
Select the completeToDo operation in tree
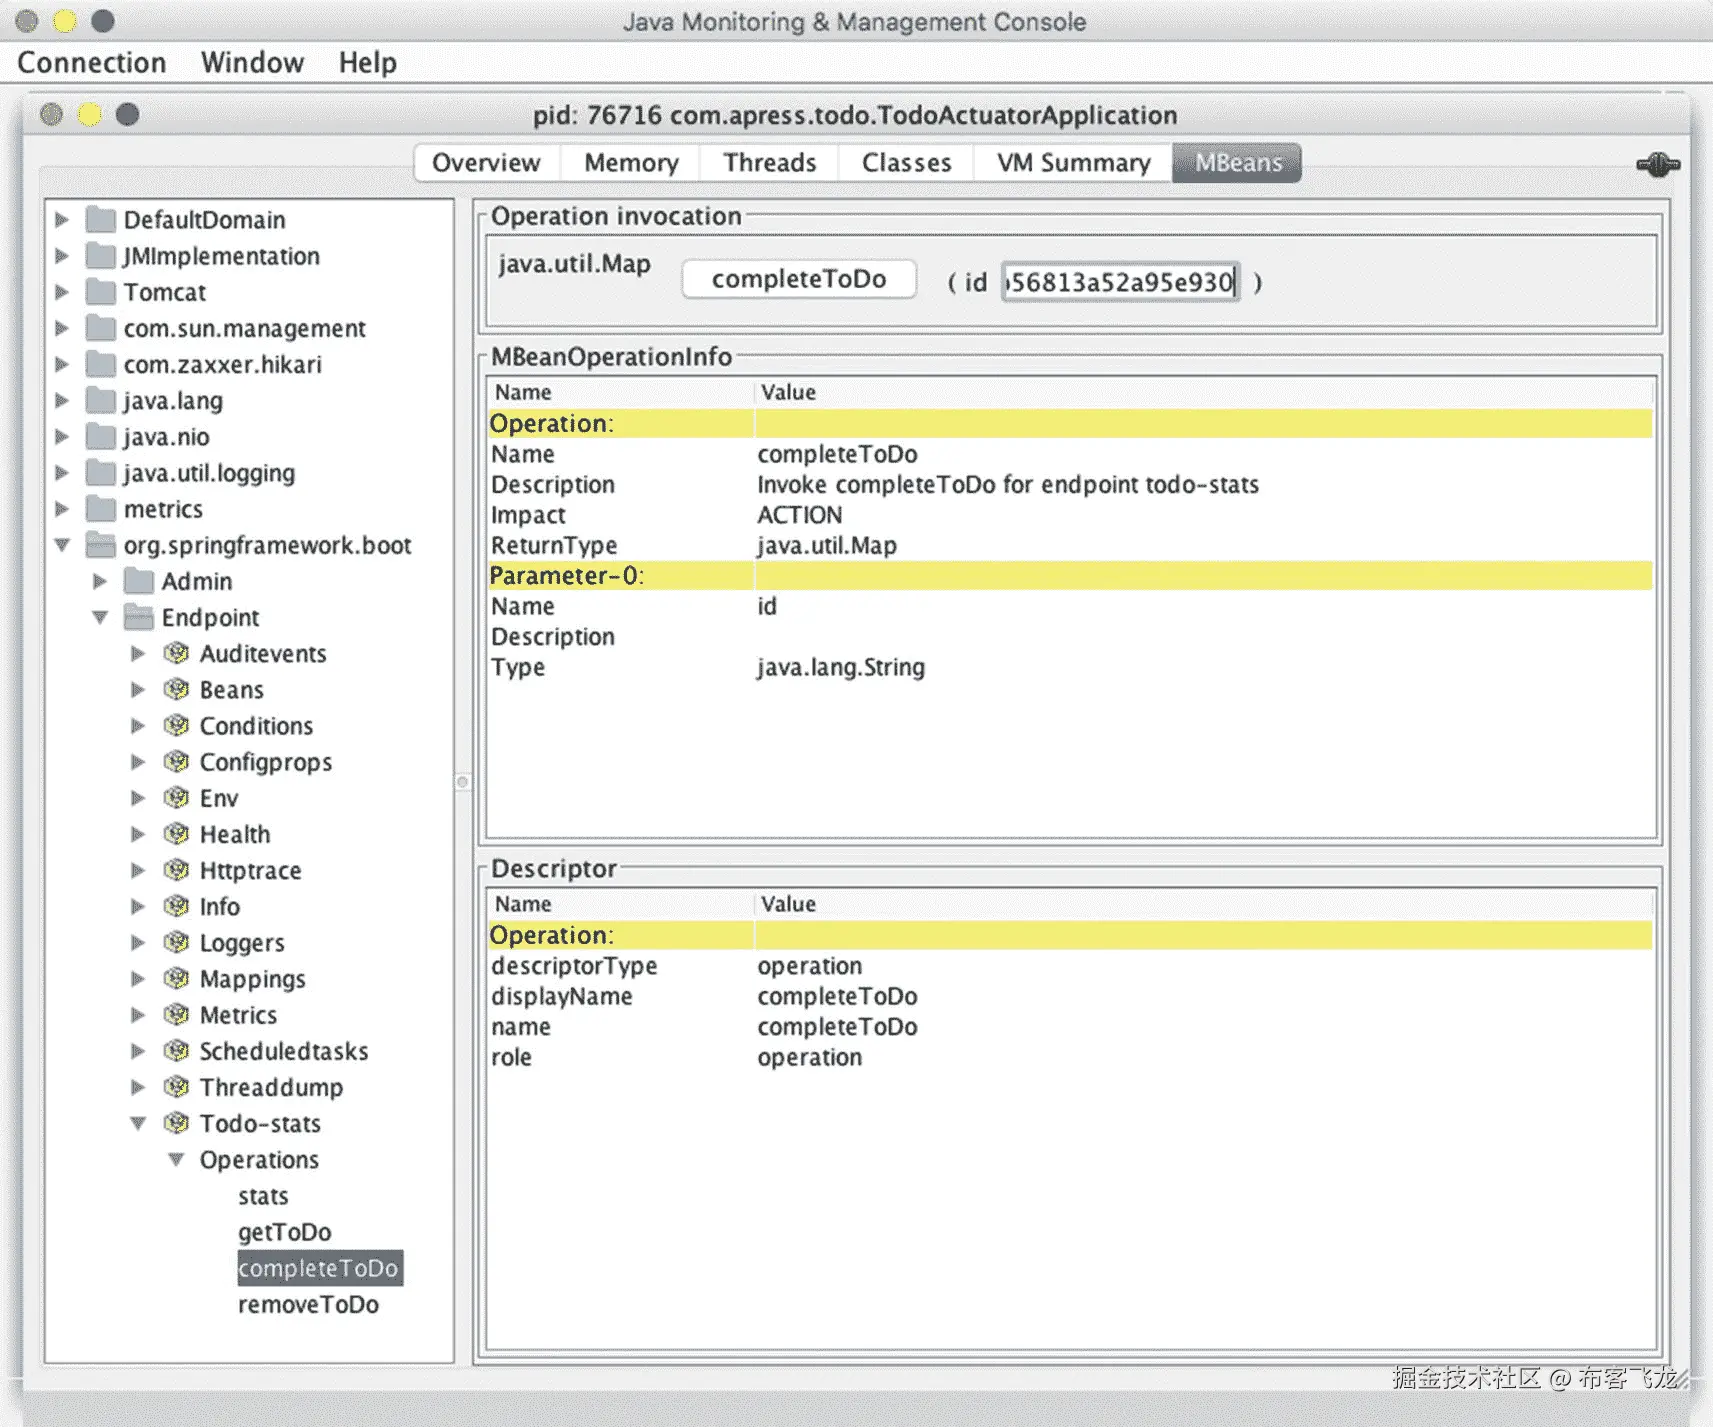click(319, 1267)
